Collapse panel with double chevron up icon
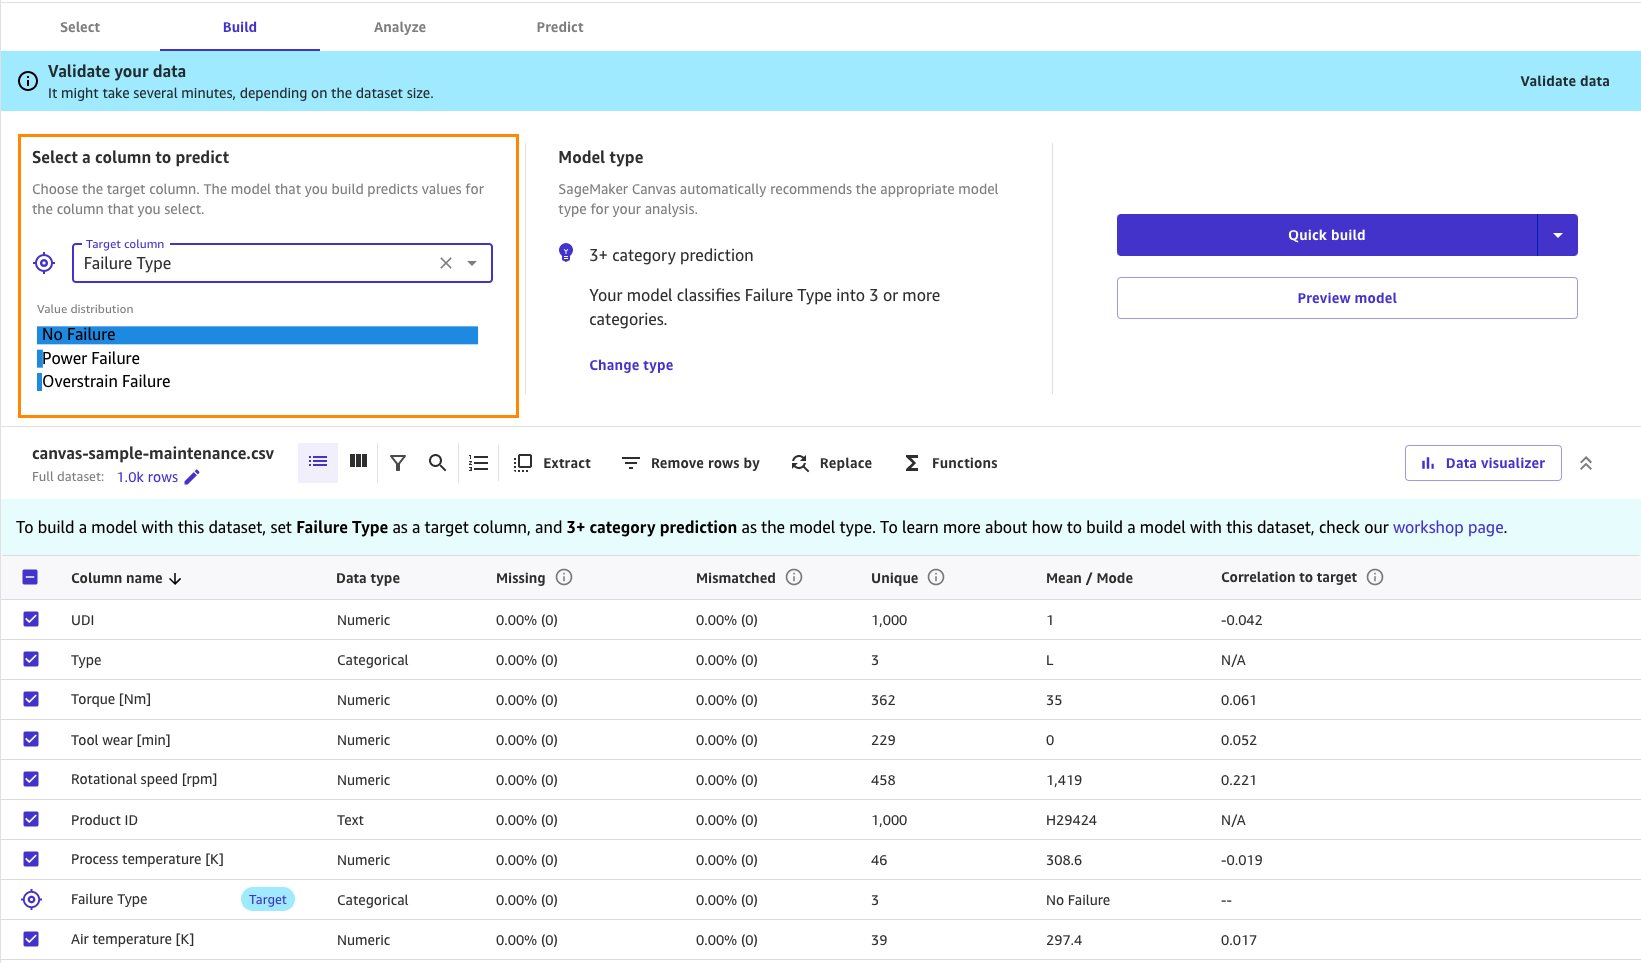The image size is (1641, 963). tap(1586, 463)
